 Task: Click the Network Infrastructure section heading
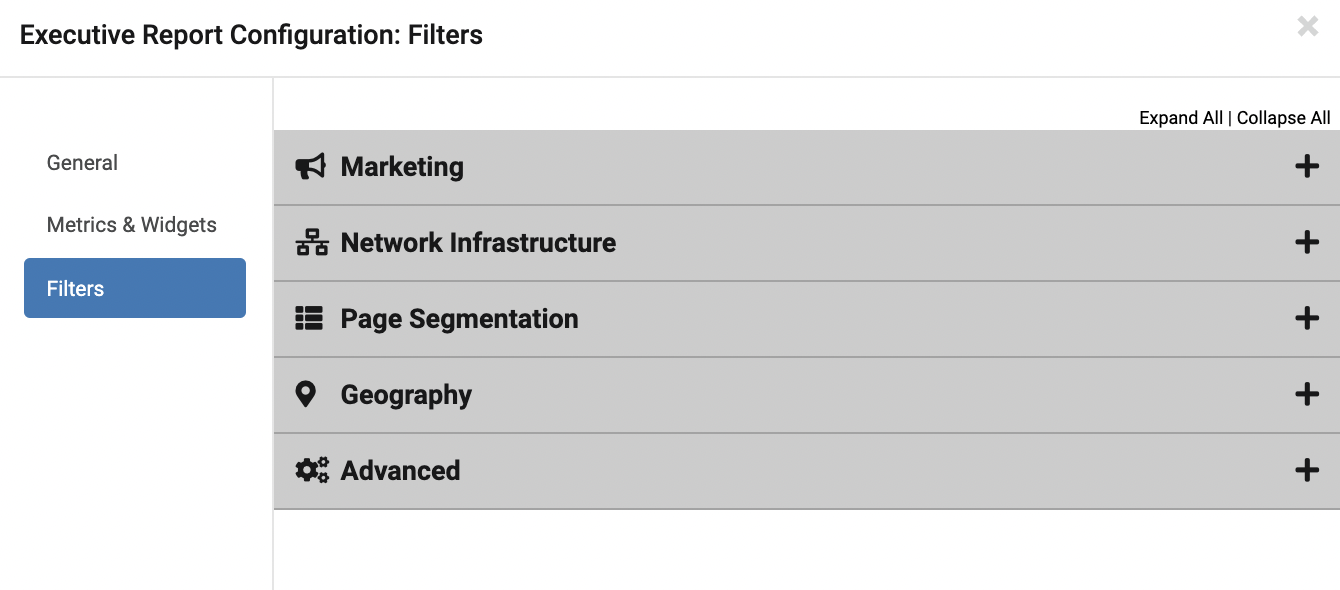tap(478, 243)
